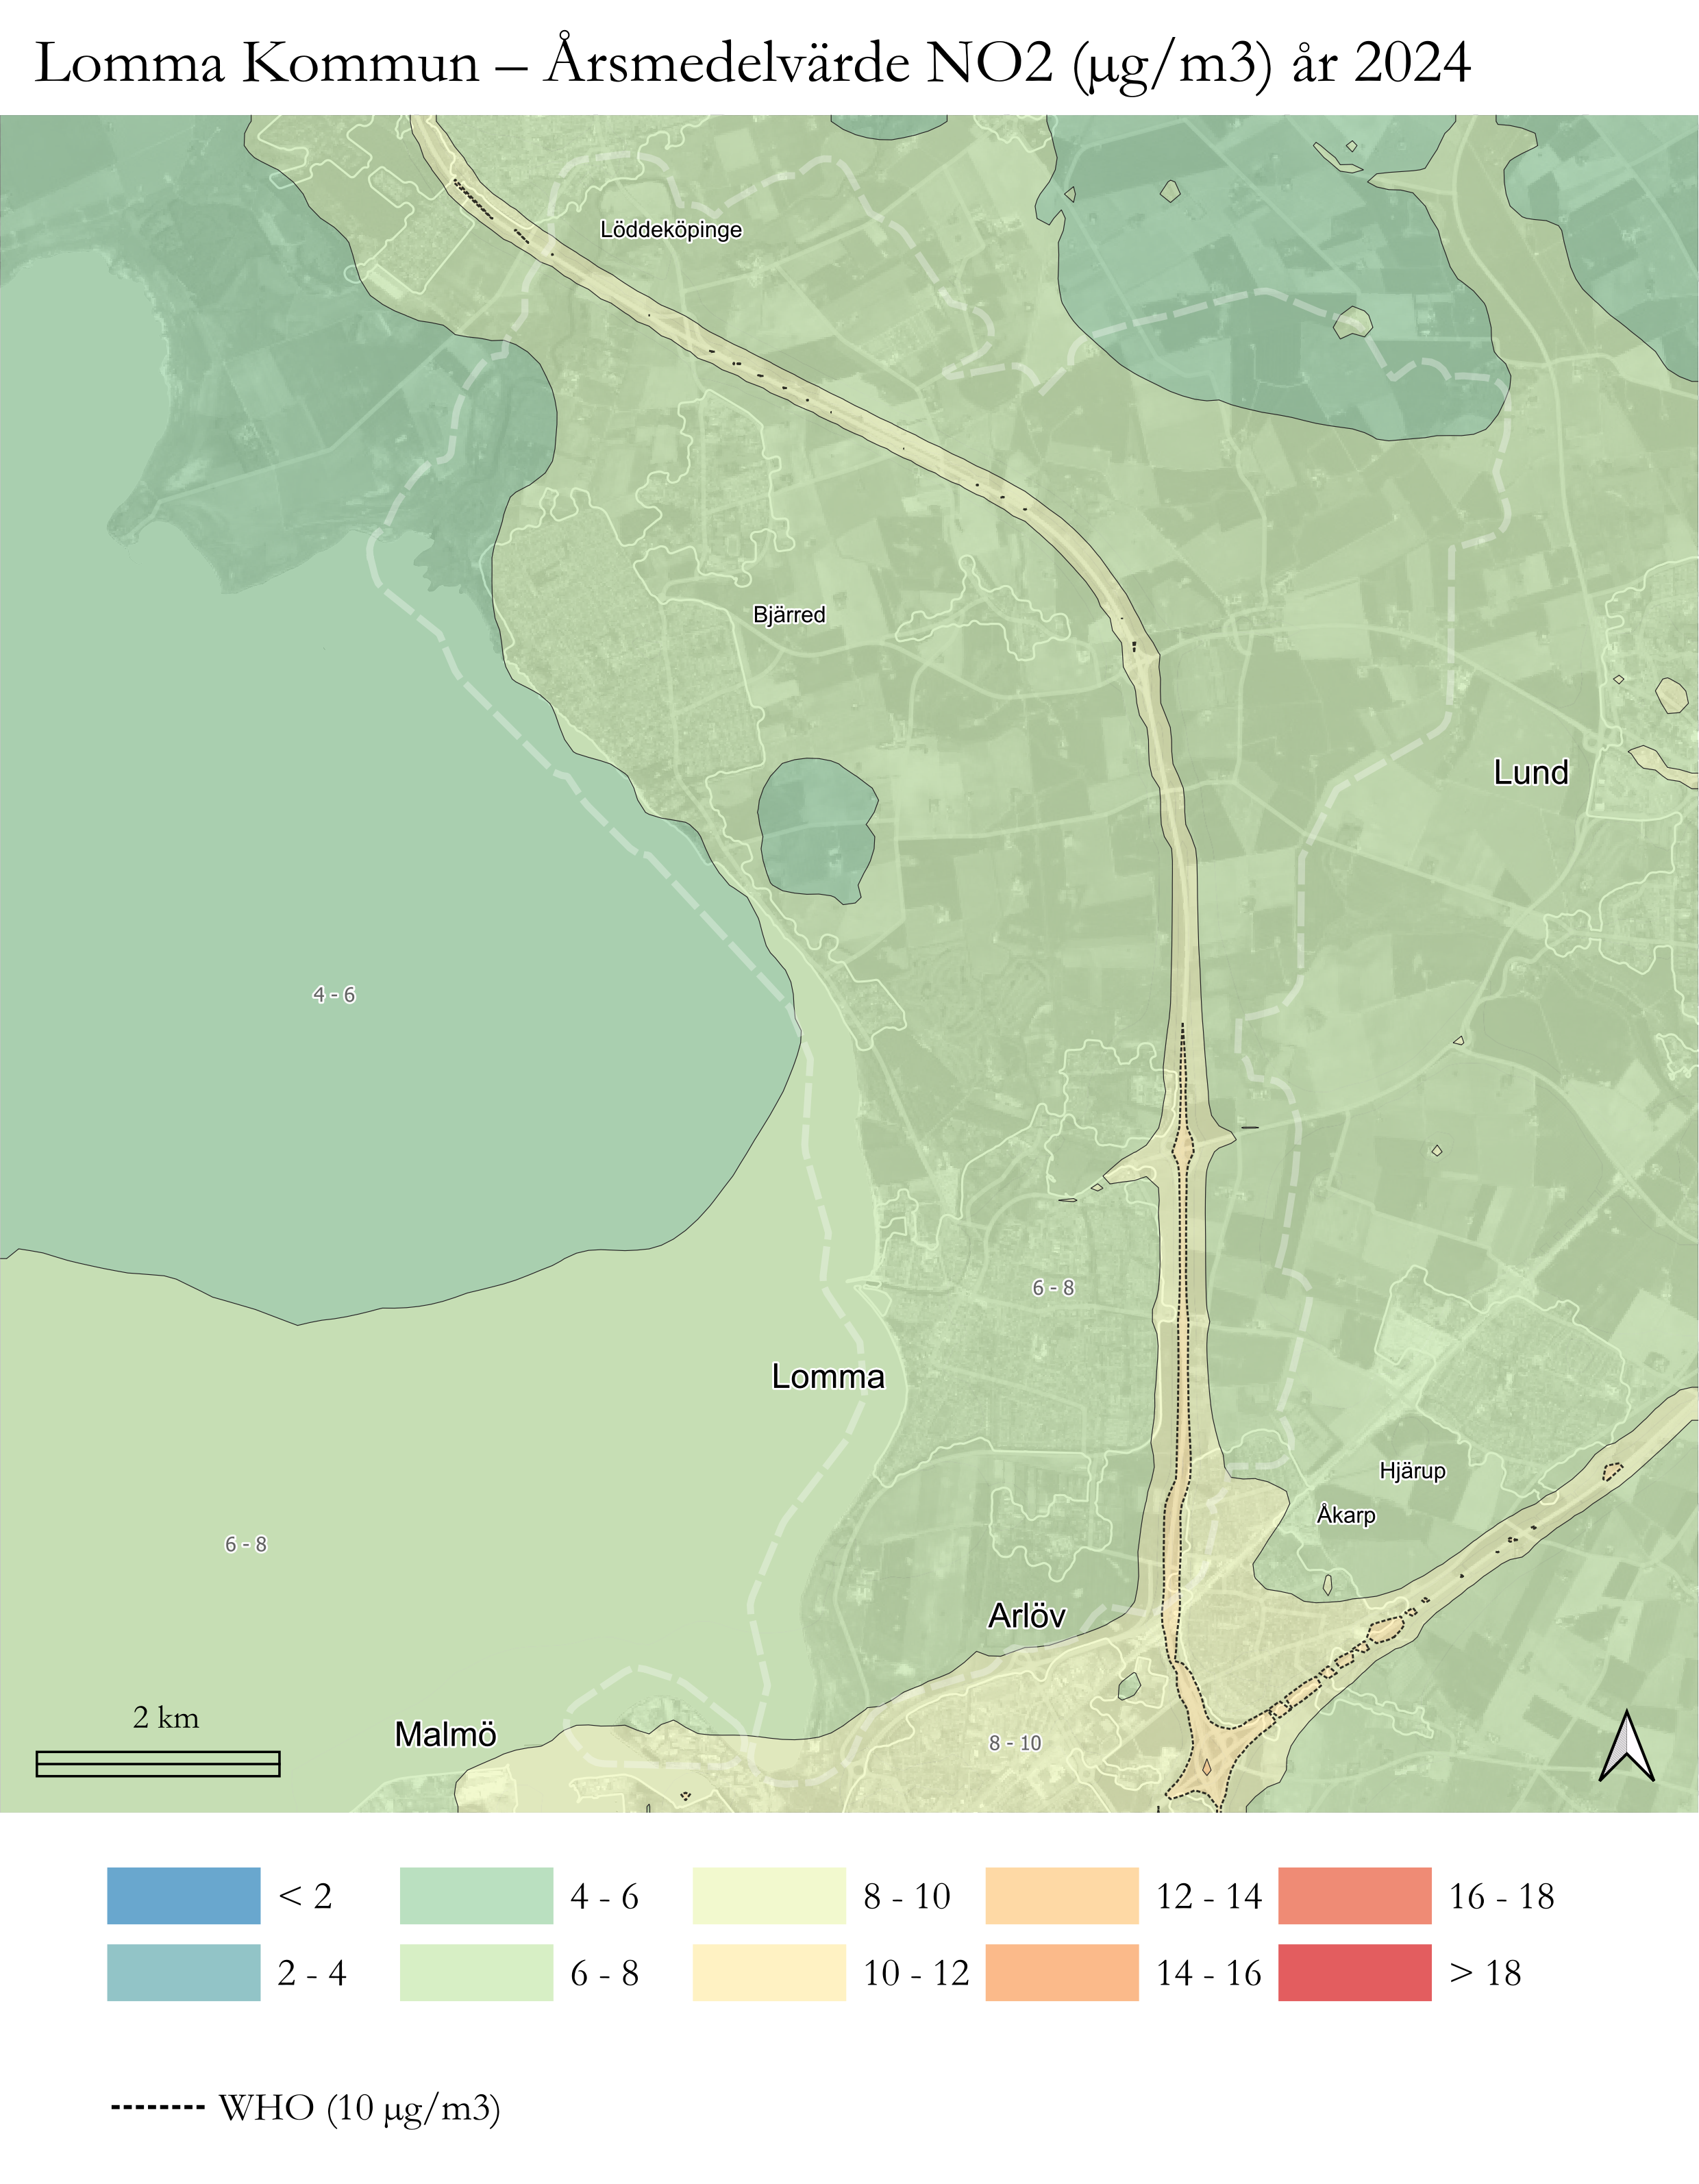
Task: Click the blue '< 2' legend swatch
Action: coord(183,1895)
